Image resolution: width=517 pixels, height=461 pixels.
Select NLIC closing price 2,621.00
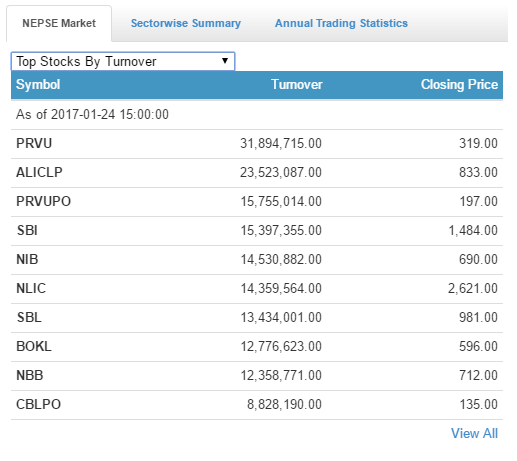click(x=473, y=288)
